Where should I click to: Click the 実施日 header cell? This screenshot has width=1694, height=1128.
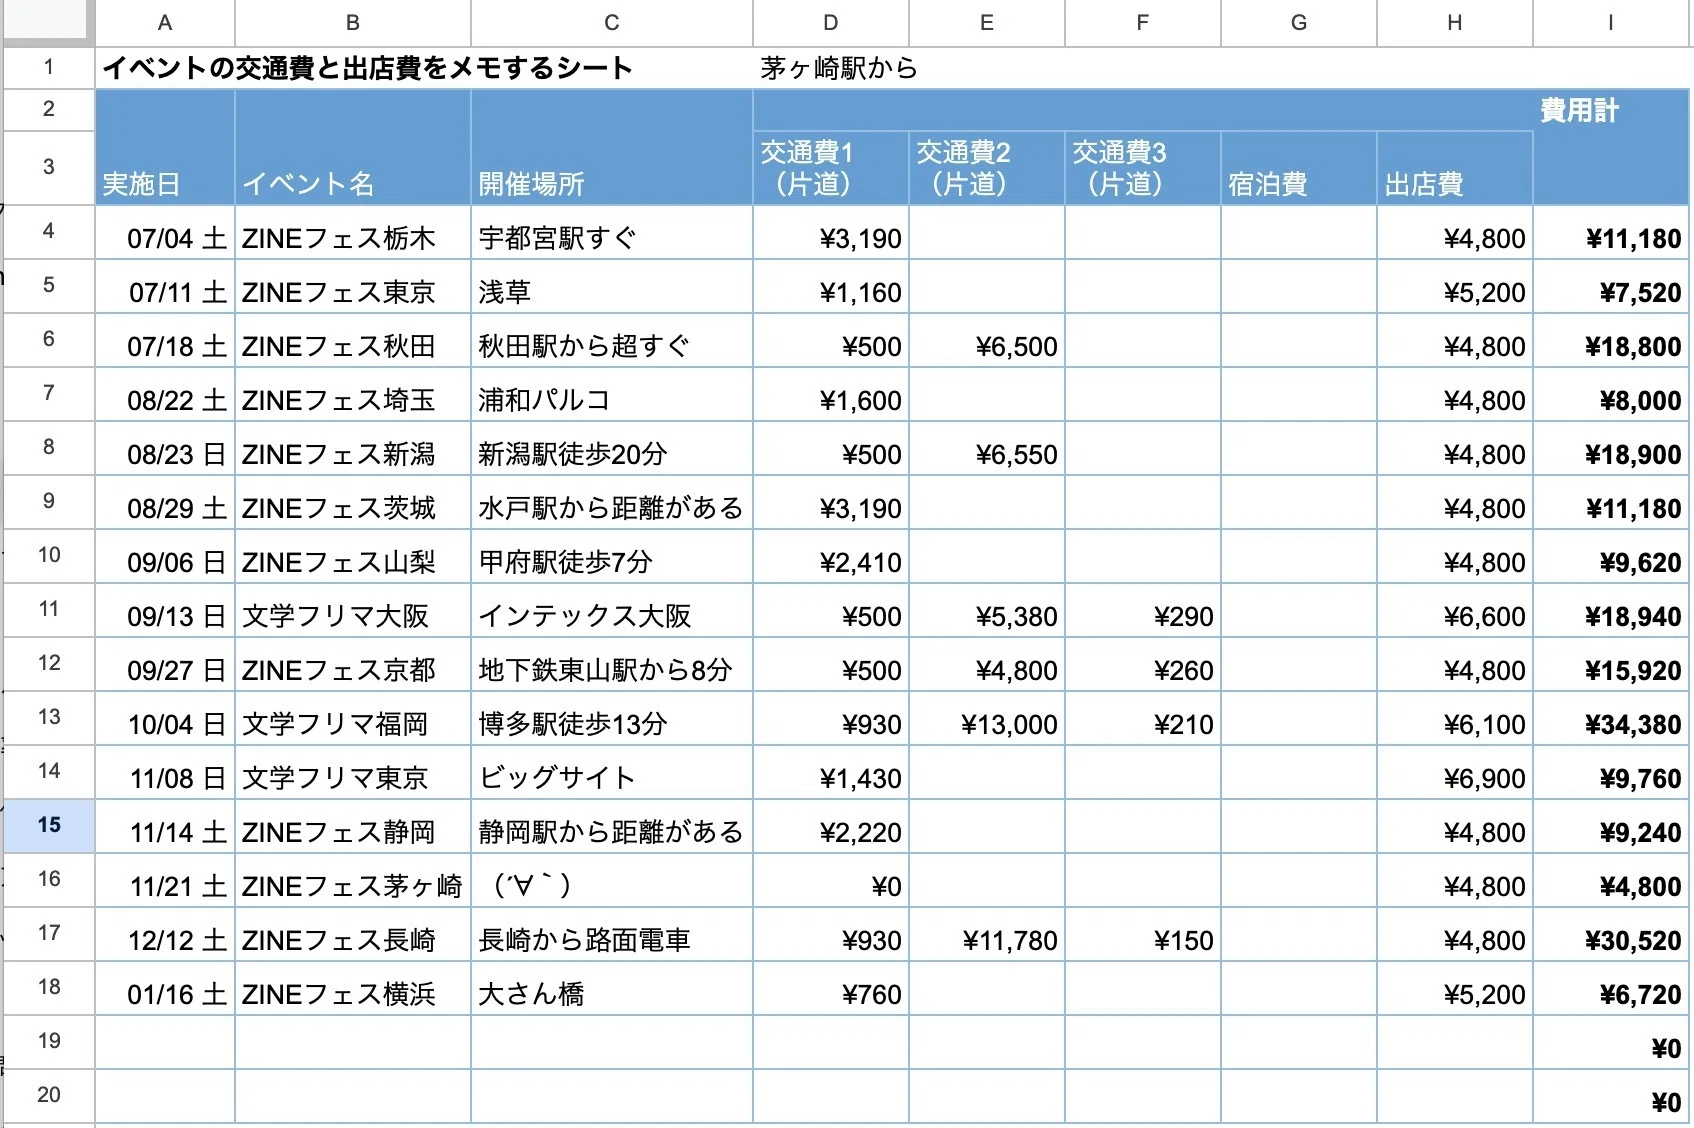pos(165,147)
